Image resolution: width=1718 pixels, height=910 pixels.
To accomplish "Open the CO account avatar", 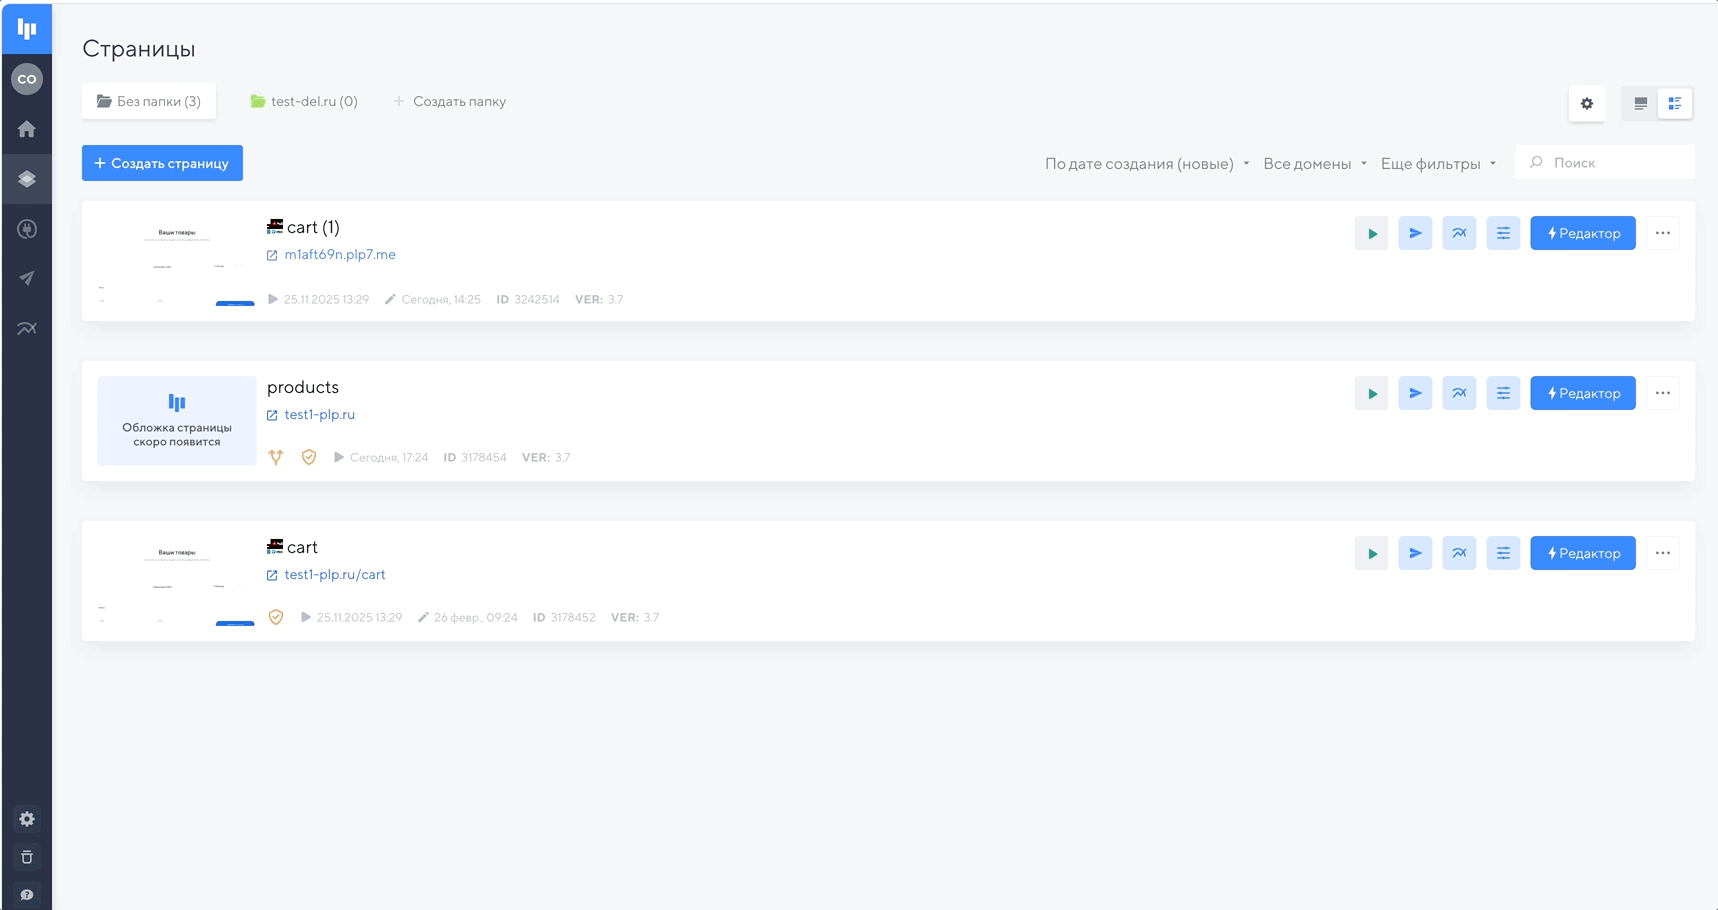I will pyautogui.click(x=27, y=79).
